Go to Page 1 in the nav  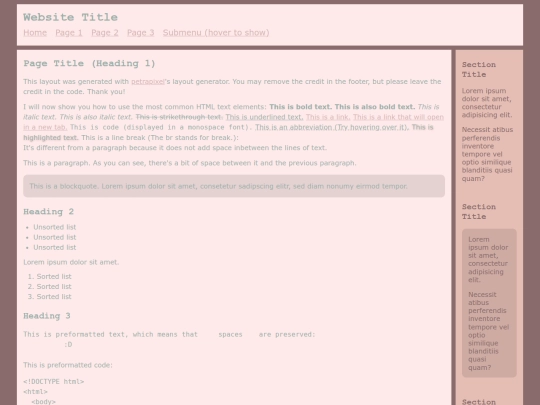point(69,33)
